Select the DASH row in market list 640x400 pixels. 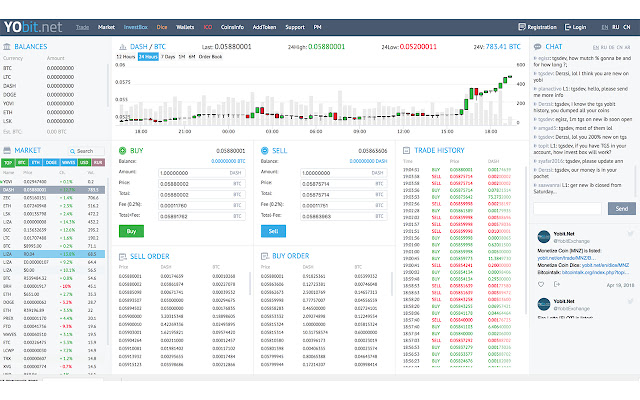pyautogui.click(x=53, y=190)
